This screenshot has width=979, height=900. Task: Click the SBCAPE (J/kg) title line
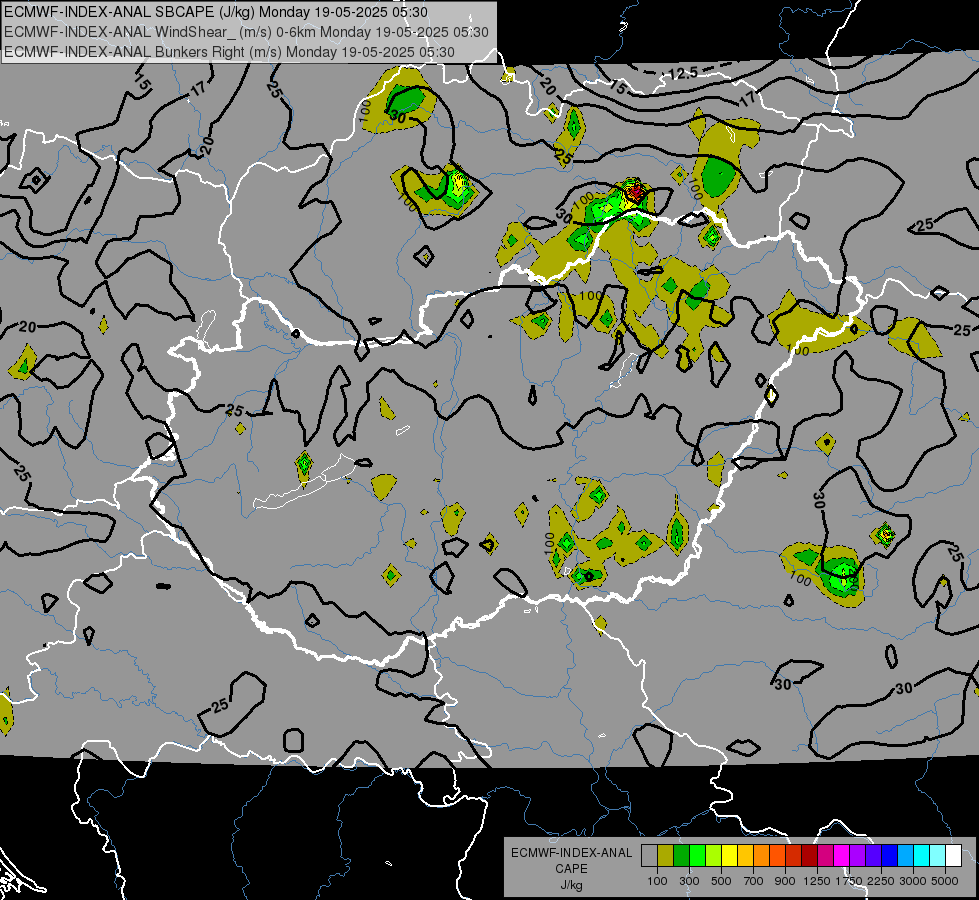[x=215, y=12]
